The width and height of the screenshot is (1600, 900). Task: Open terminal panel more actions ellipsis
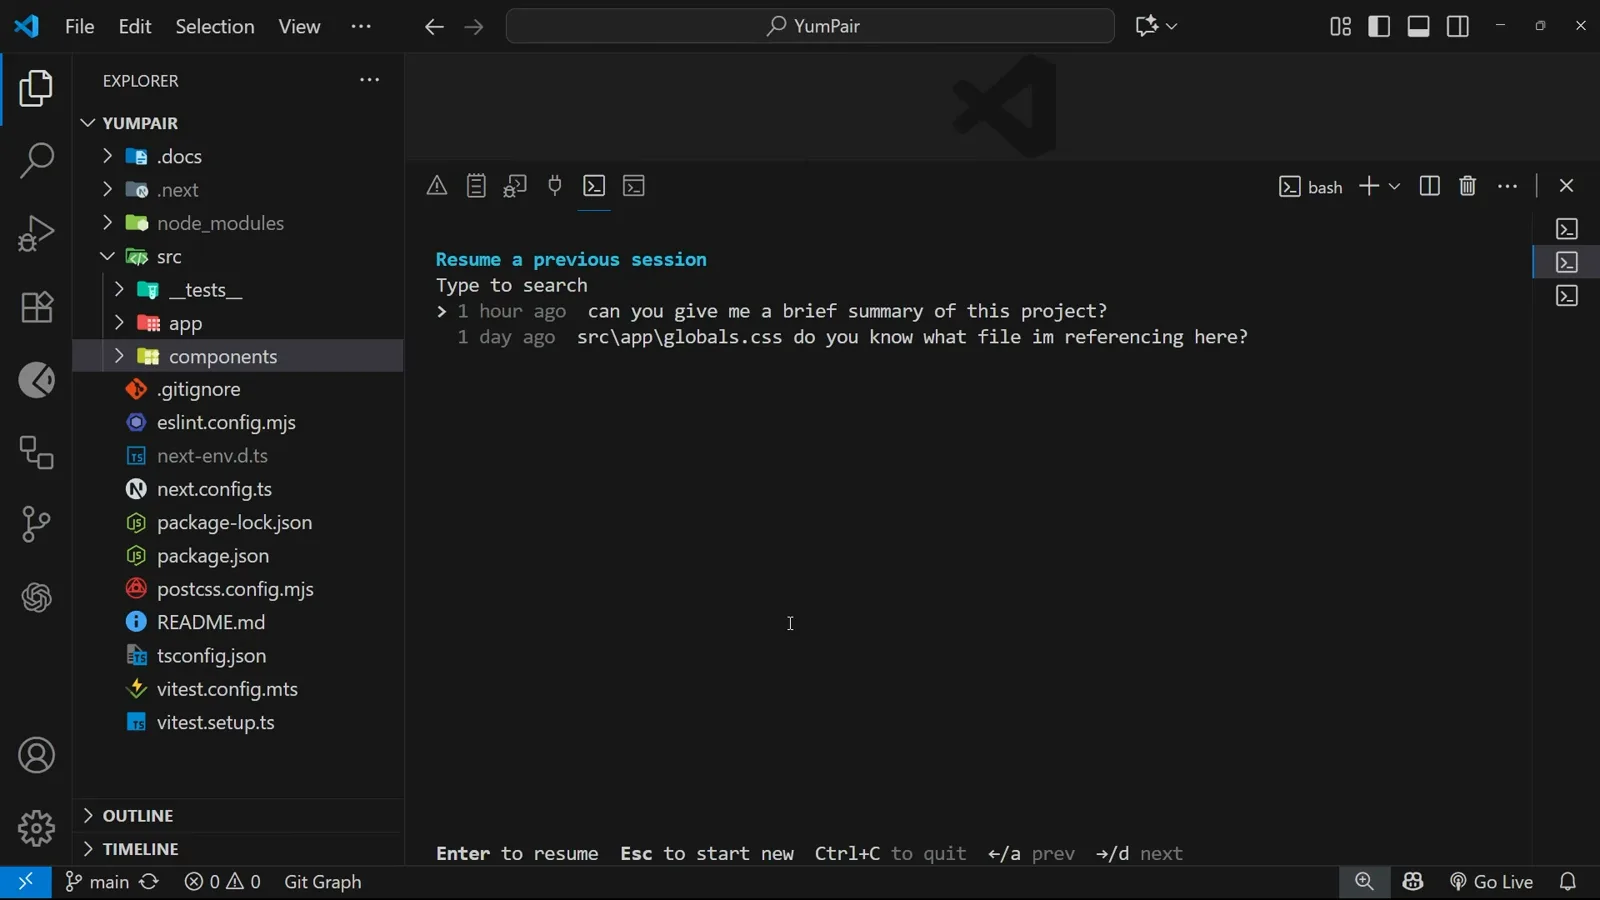tap(1508, 186)
